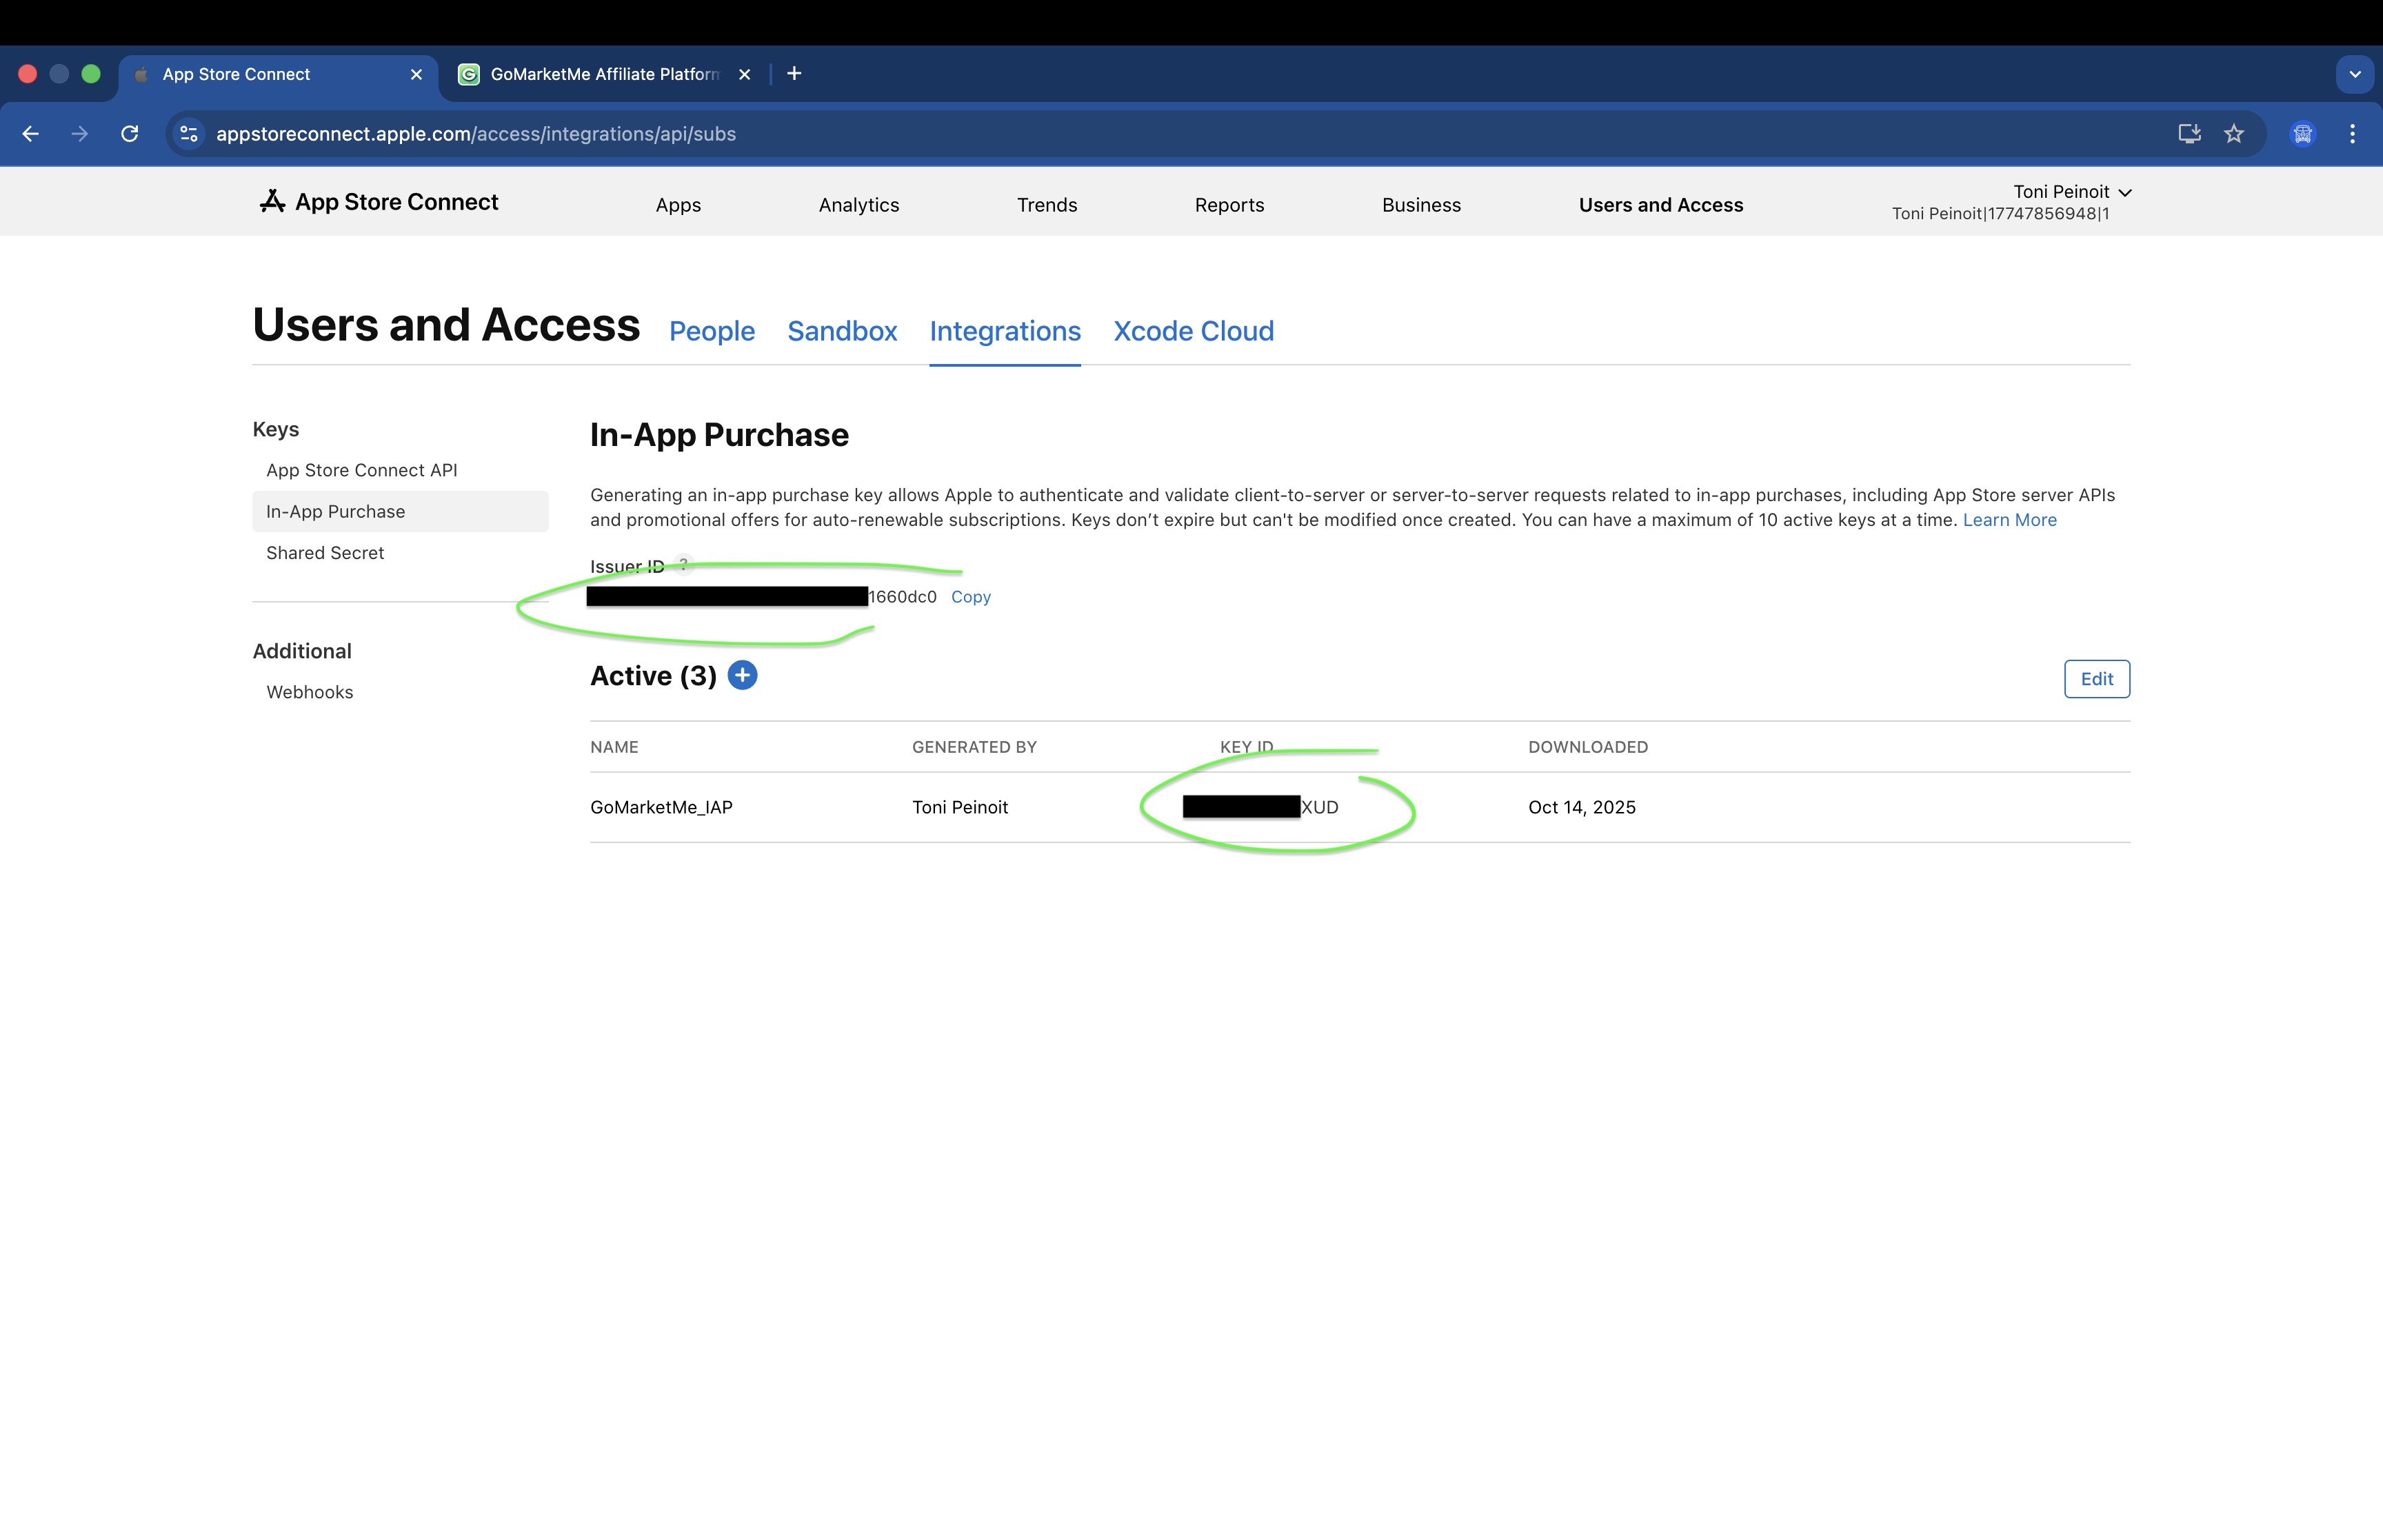The image size is (2383, 1540).
Task: Open the tab search chevron
Action: [x=2355, y=73]
